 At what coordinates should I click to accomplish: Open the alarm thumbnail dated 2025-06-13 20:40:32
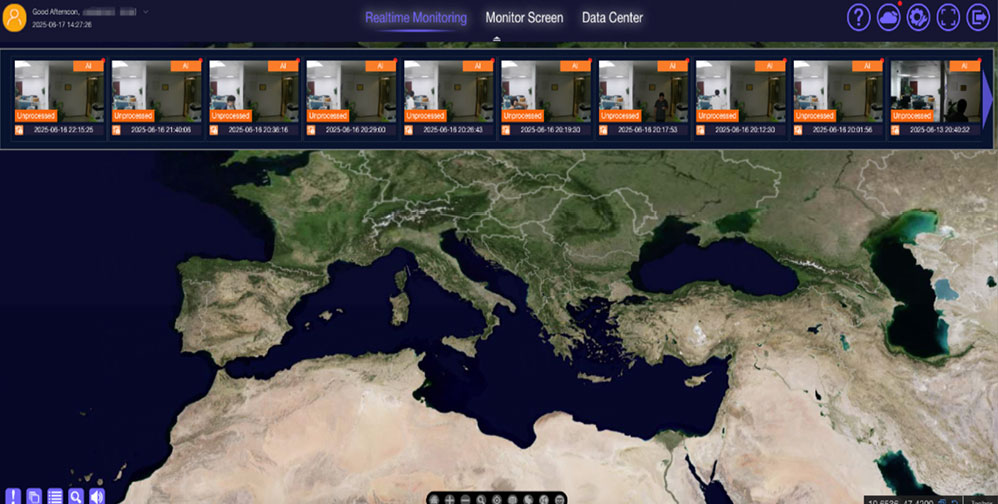[x=935, y=98]
